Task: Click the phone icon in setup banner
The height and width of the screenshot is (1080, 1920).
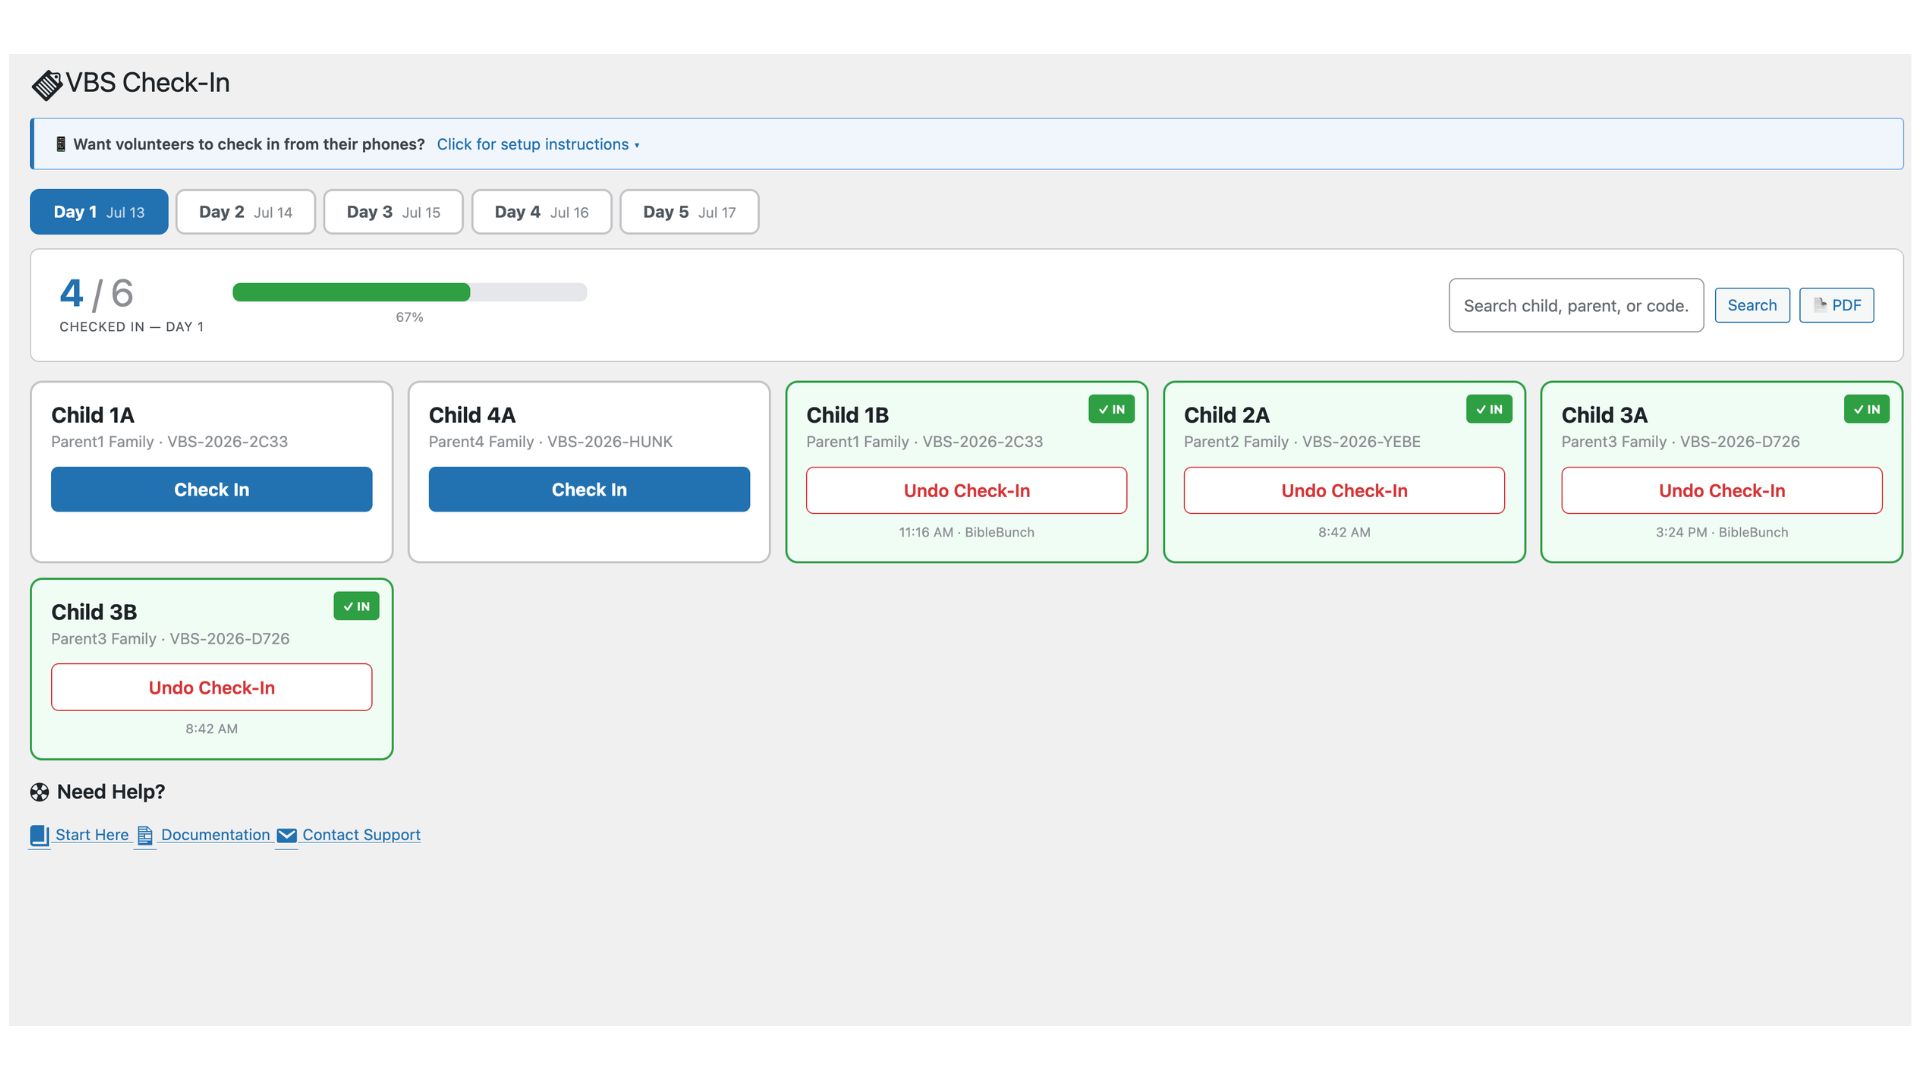Action: click(61, 144)
